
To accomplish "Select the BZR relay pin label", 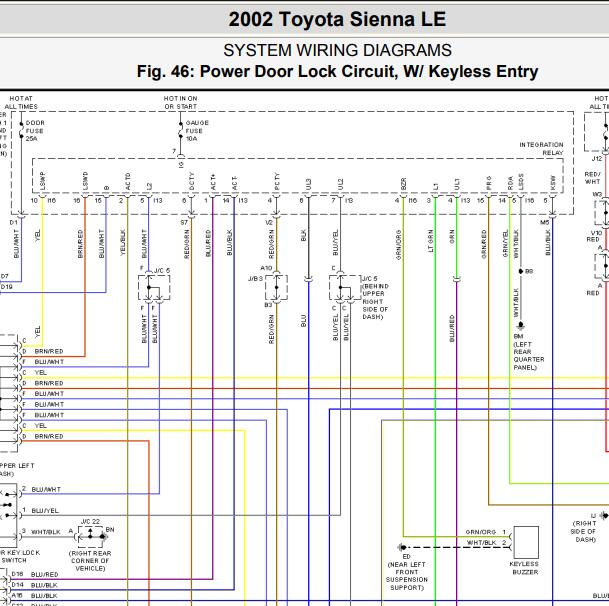I will [404, 184].
